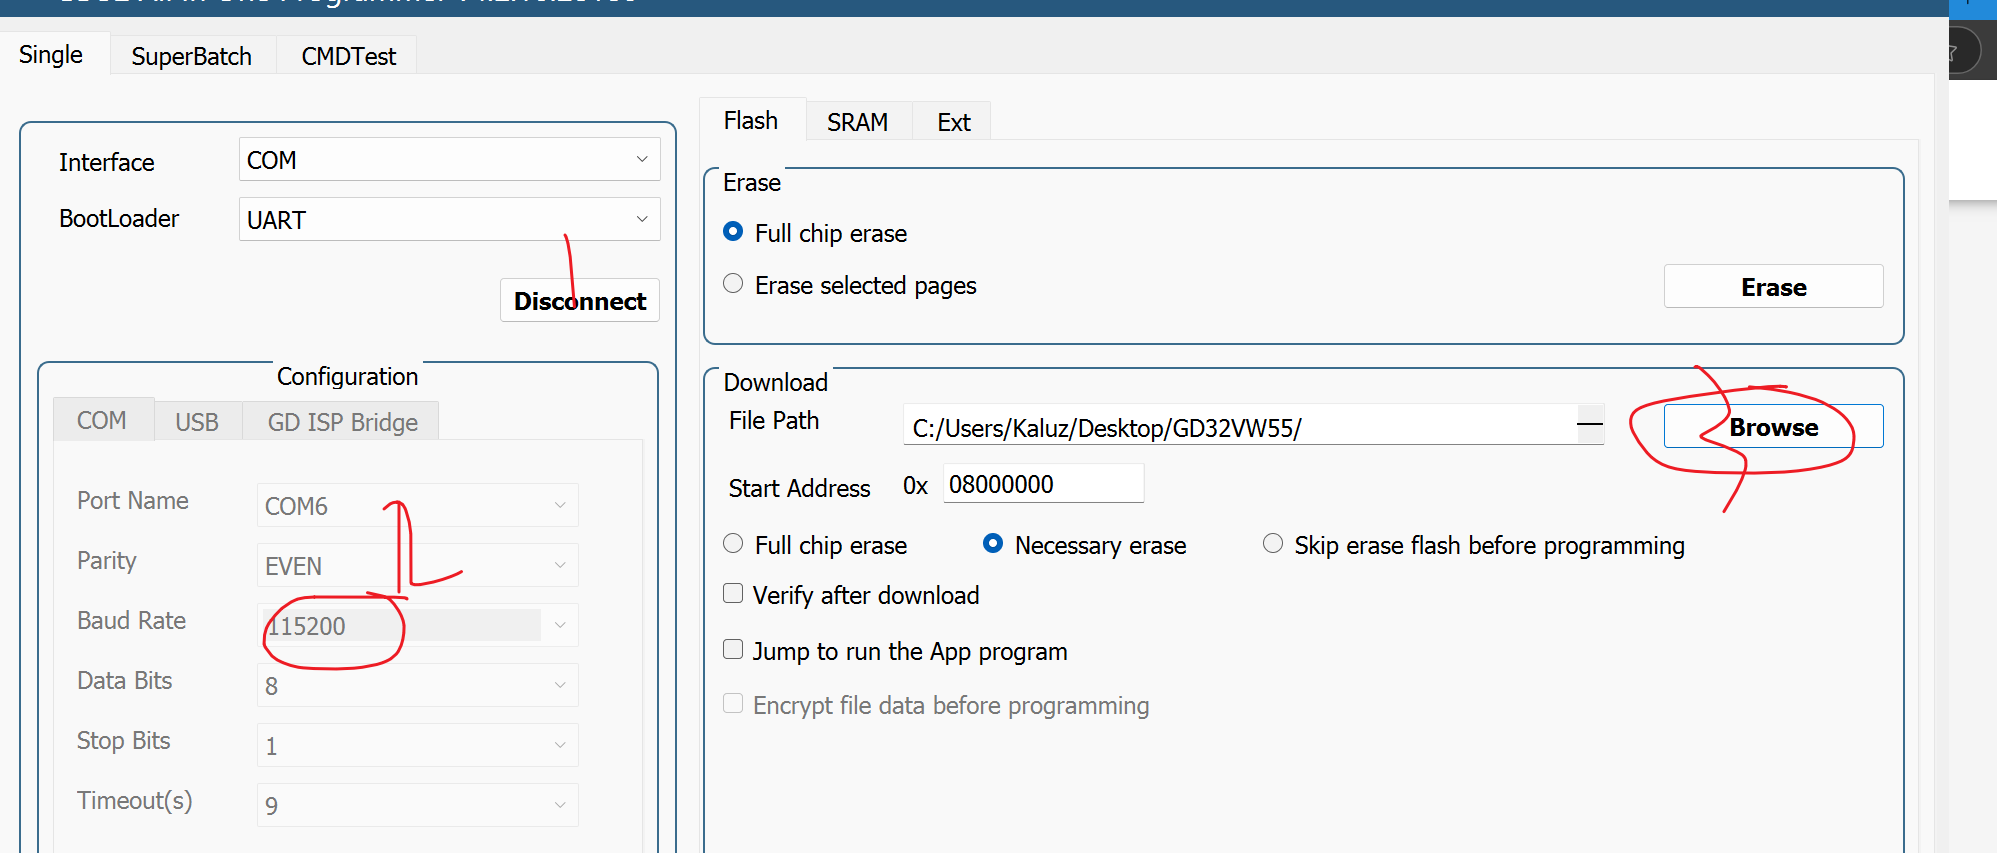Enable Verify after download checkbox
This screenshot has height=853, width=1997.
[x=733, y=594]
